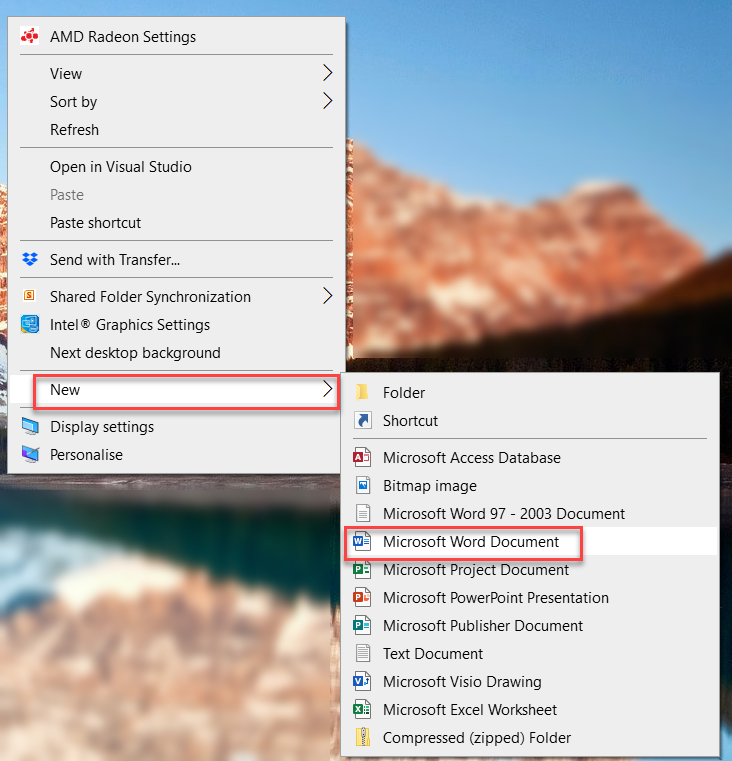Open Intel Graphics Settings

(176, 325)
